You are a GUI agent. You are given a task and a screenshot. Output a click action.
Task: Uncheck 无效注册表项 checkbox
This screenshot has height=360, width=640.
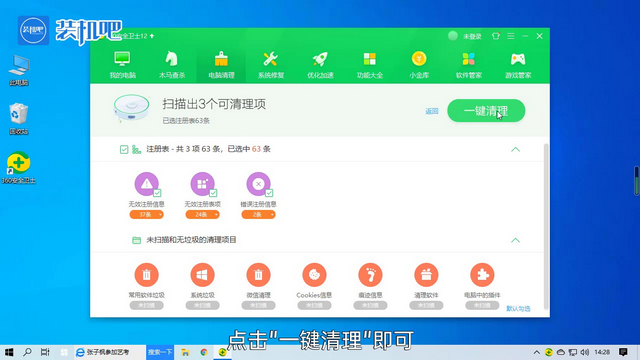(x=213, y=193)
